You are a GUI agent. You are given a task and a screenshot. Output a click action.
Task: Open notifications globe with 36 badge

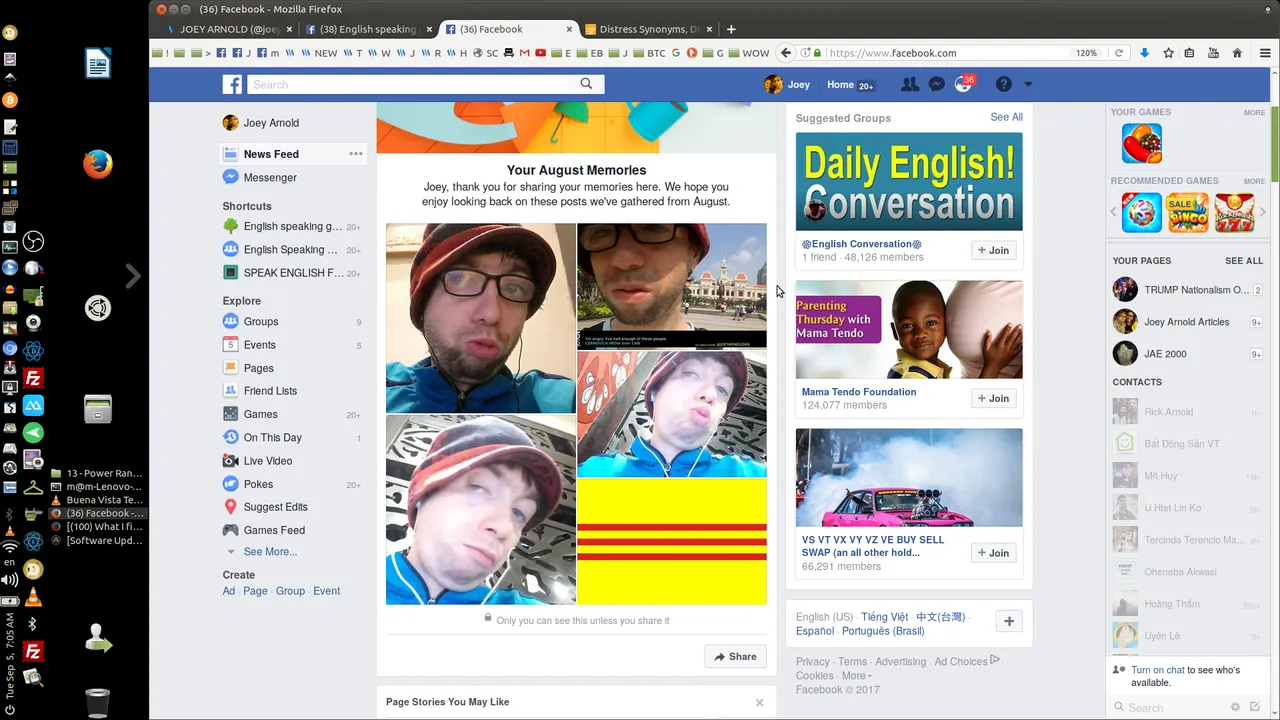click(x=963, y=85)
